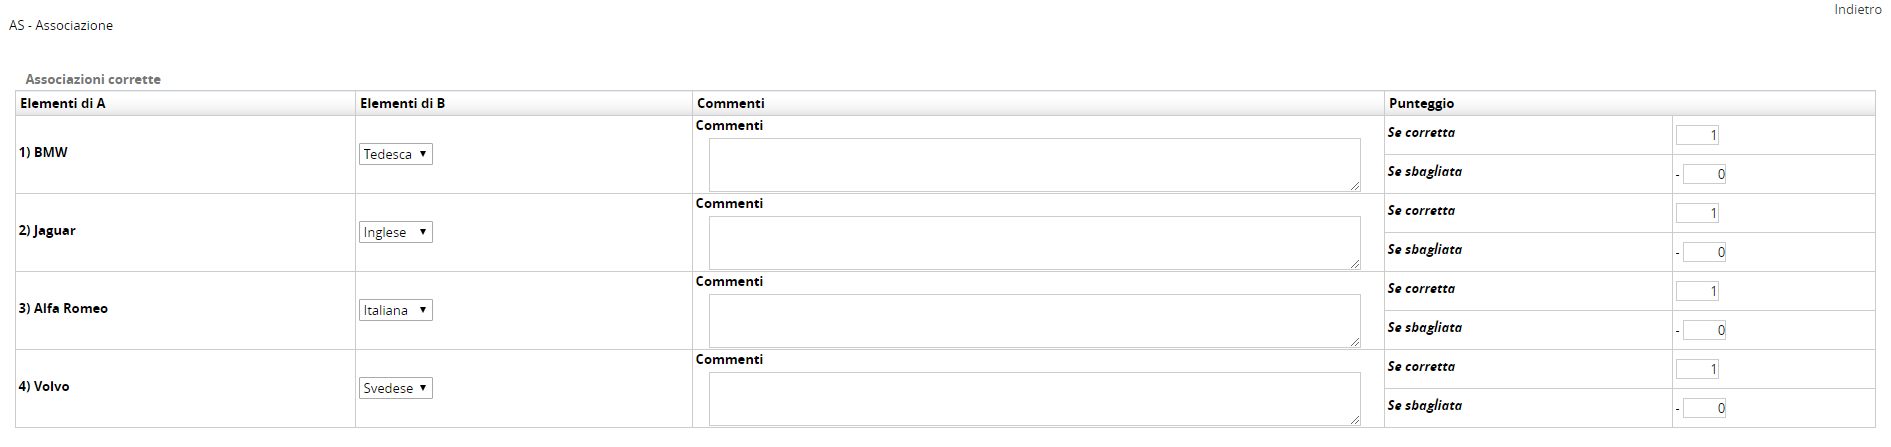Open the Inglese dropdown for Jaguar
1891x447 pixels.
[395, 232]
